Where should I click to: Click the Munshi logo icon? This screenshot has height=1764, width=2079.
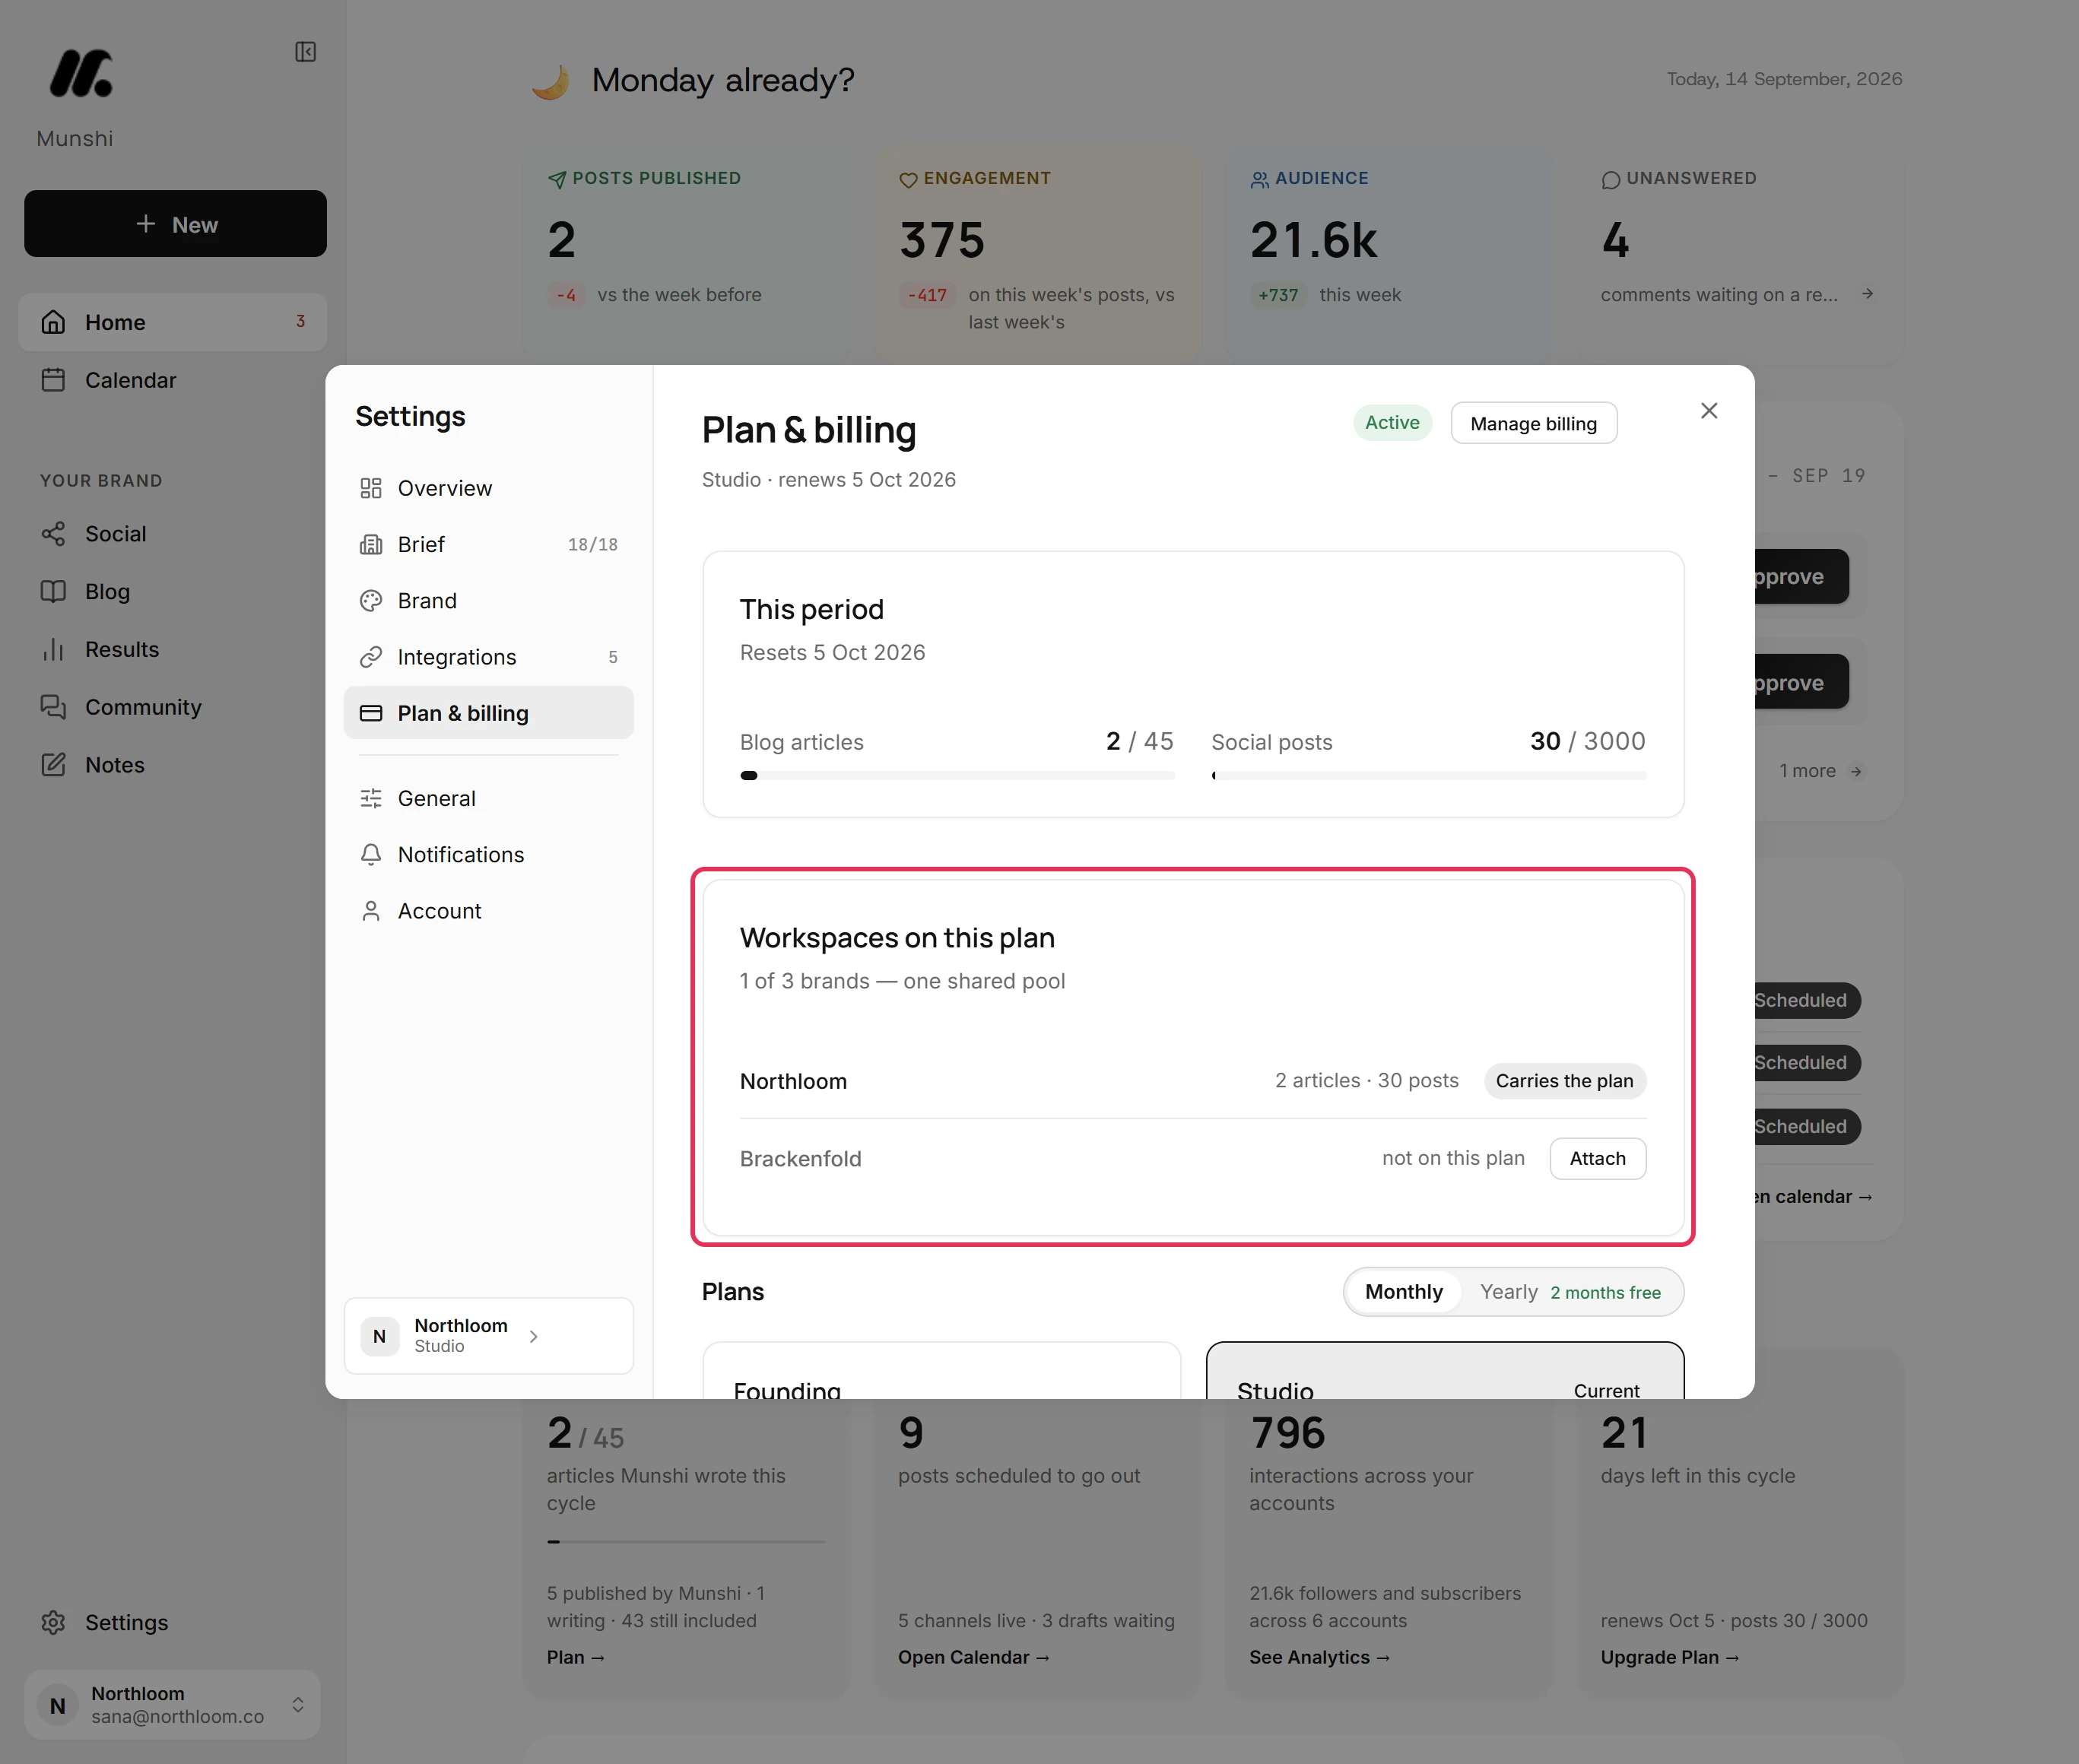81,73
